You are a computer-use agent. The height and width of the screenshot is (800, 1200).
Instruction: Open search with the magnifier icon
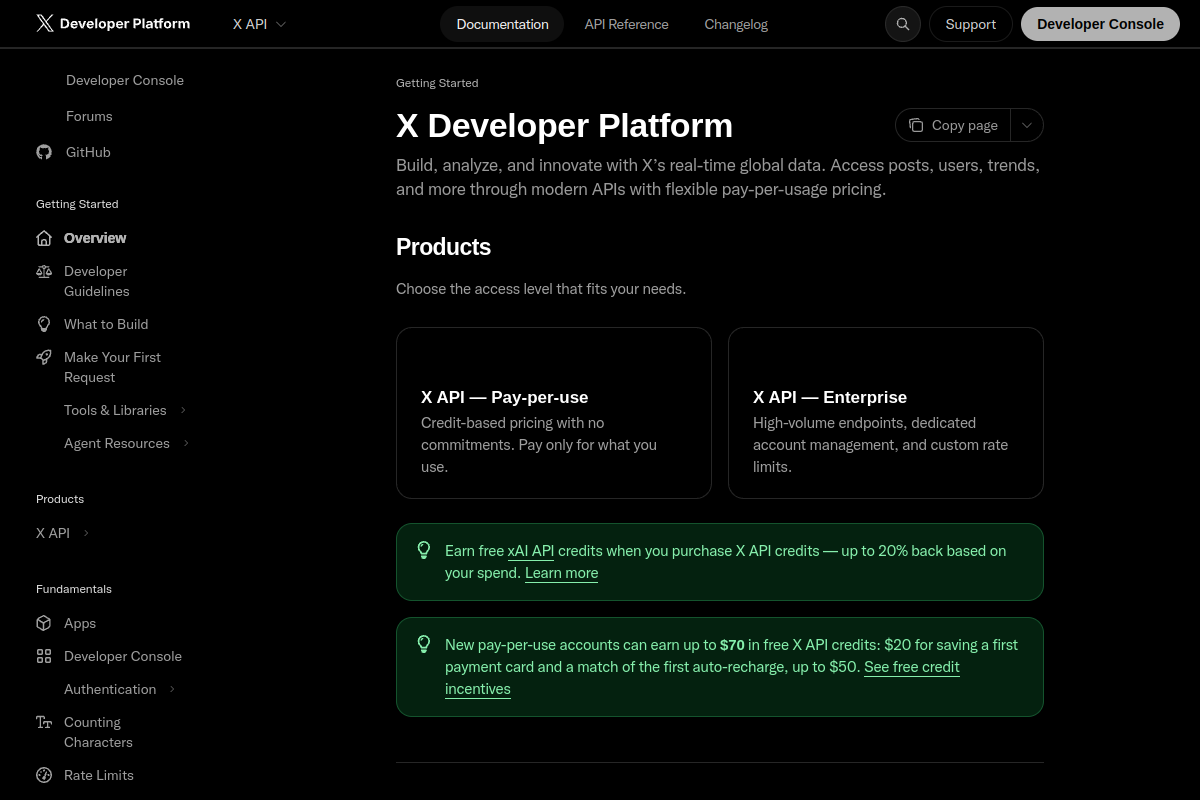903,24
